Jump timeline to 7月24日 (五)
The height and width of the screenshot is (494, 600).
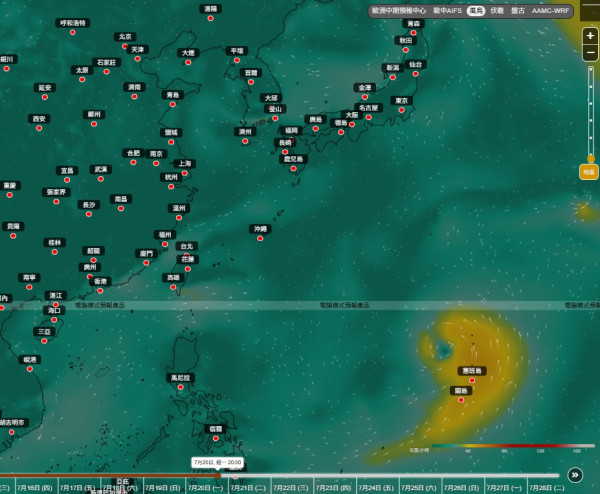pyautogui.click(x=378, y=488)
